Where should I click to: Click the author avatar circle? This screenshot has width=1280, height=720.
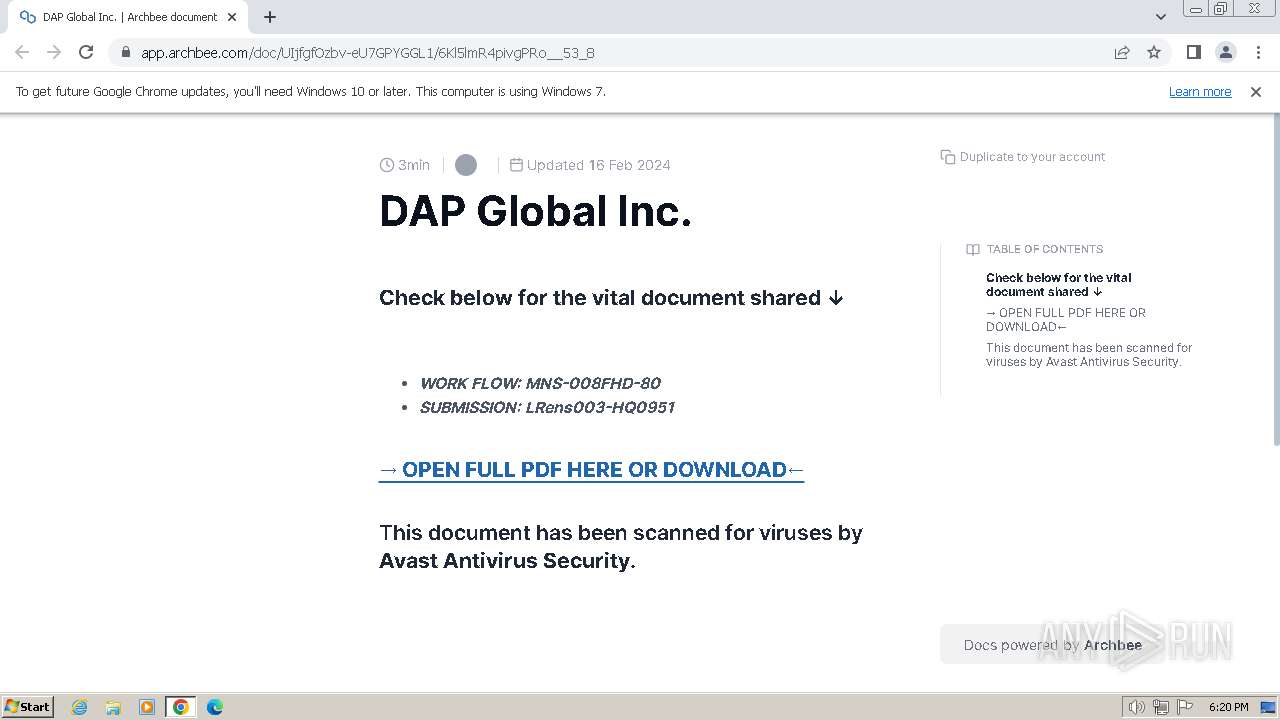(466, 165)
